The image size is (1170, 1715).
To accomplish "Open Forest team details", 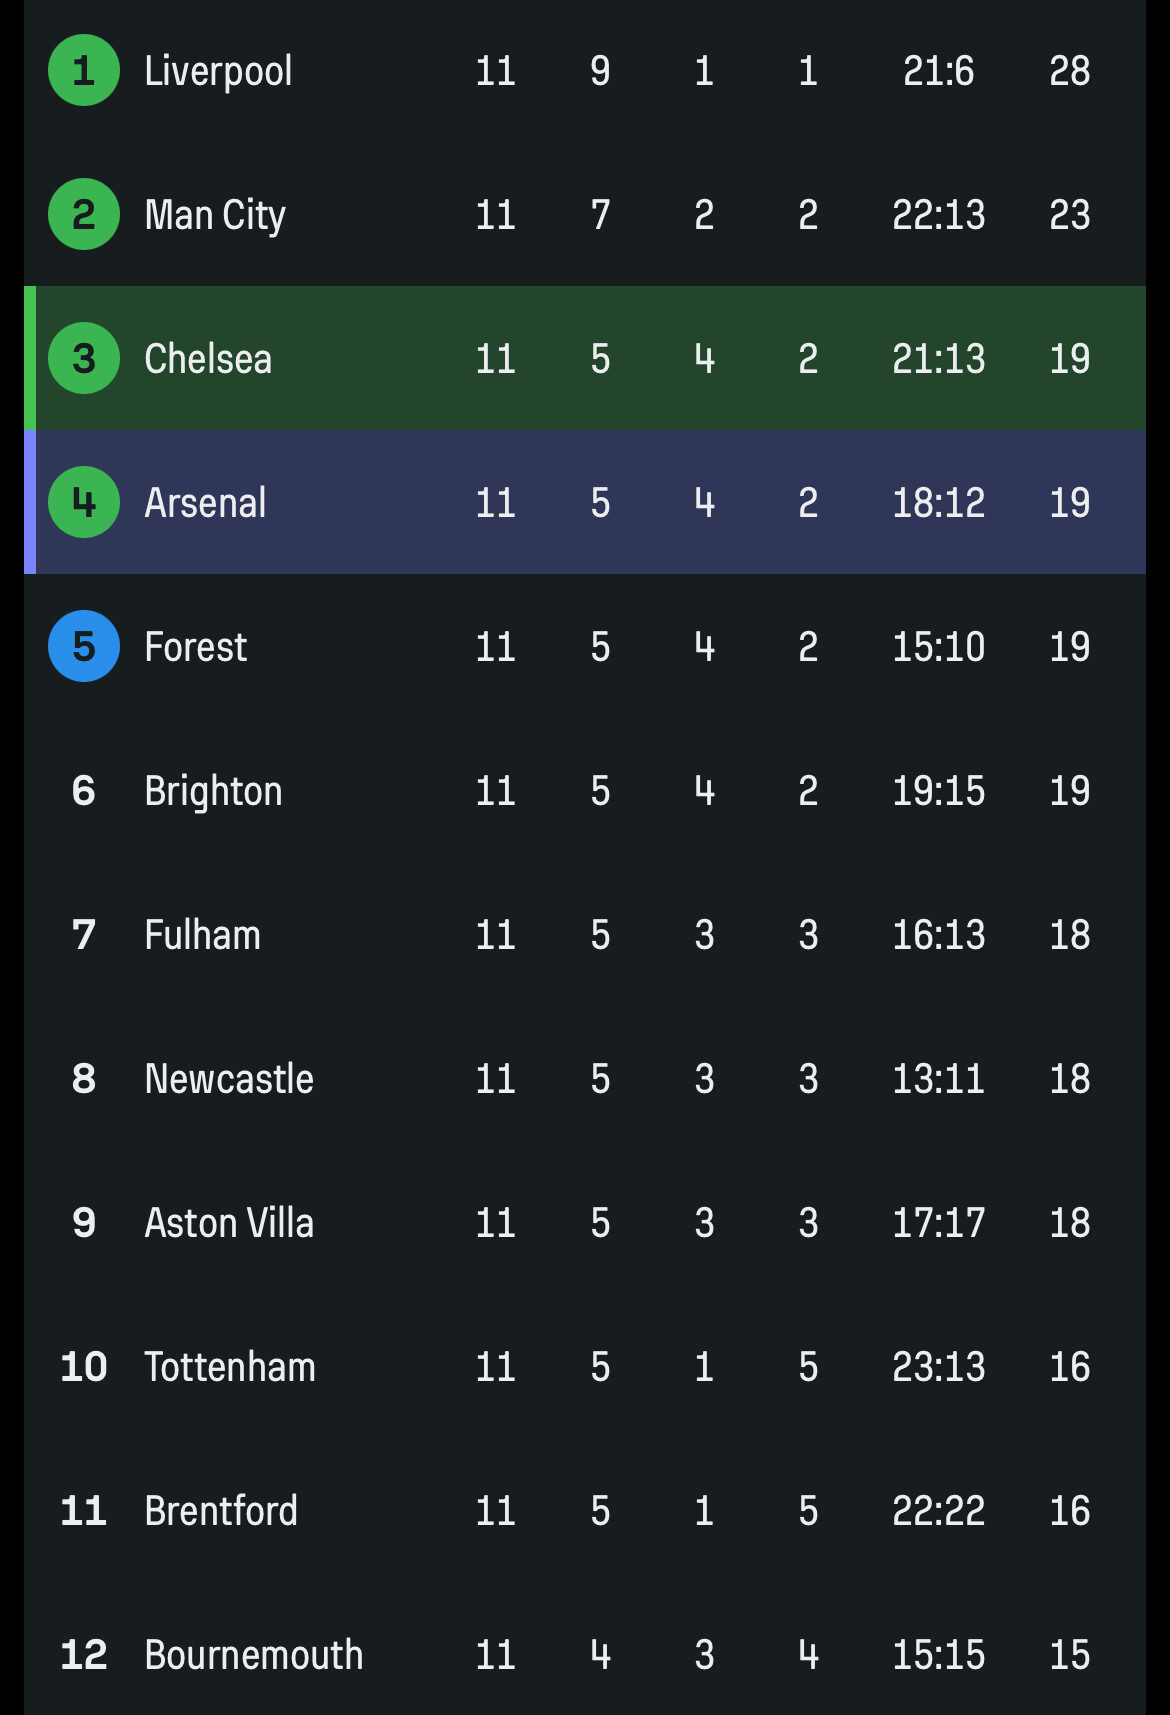I will point(196,647).
